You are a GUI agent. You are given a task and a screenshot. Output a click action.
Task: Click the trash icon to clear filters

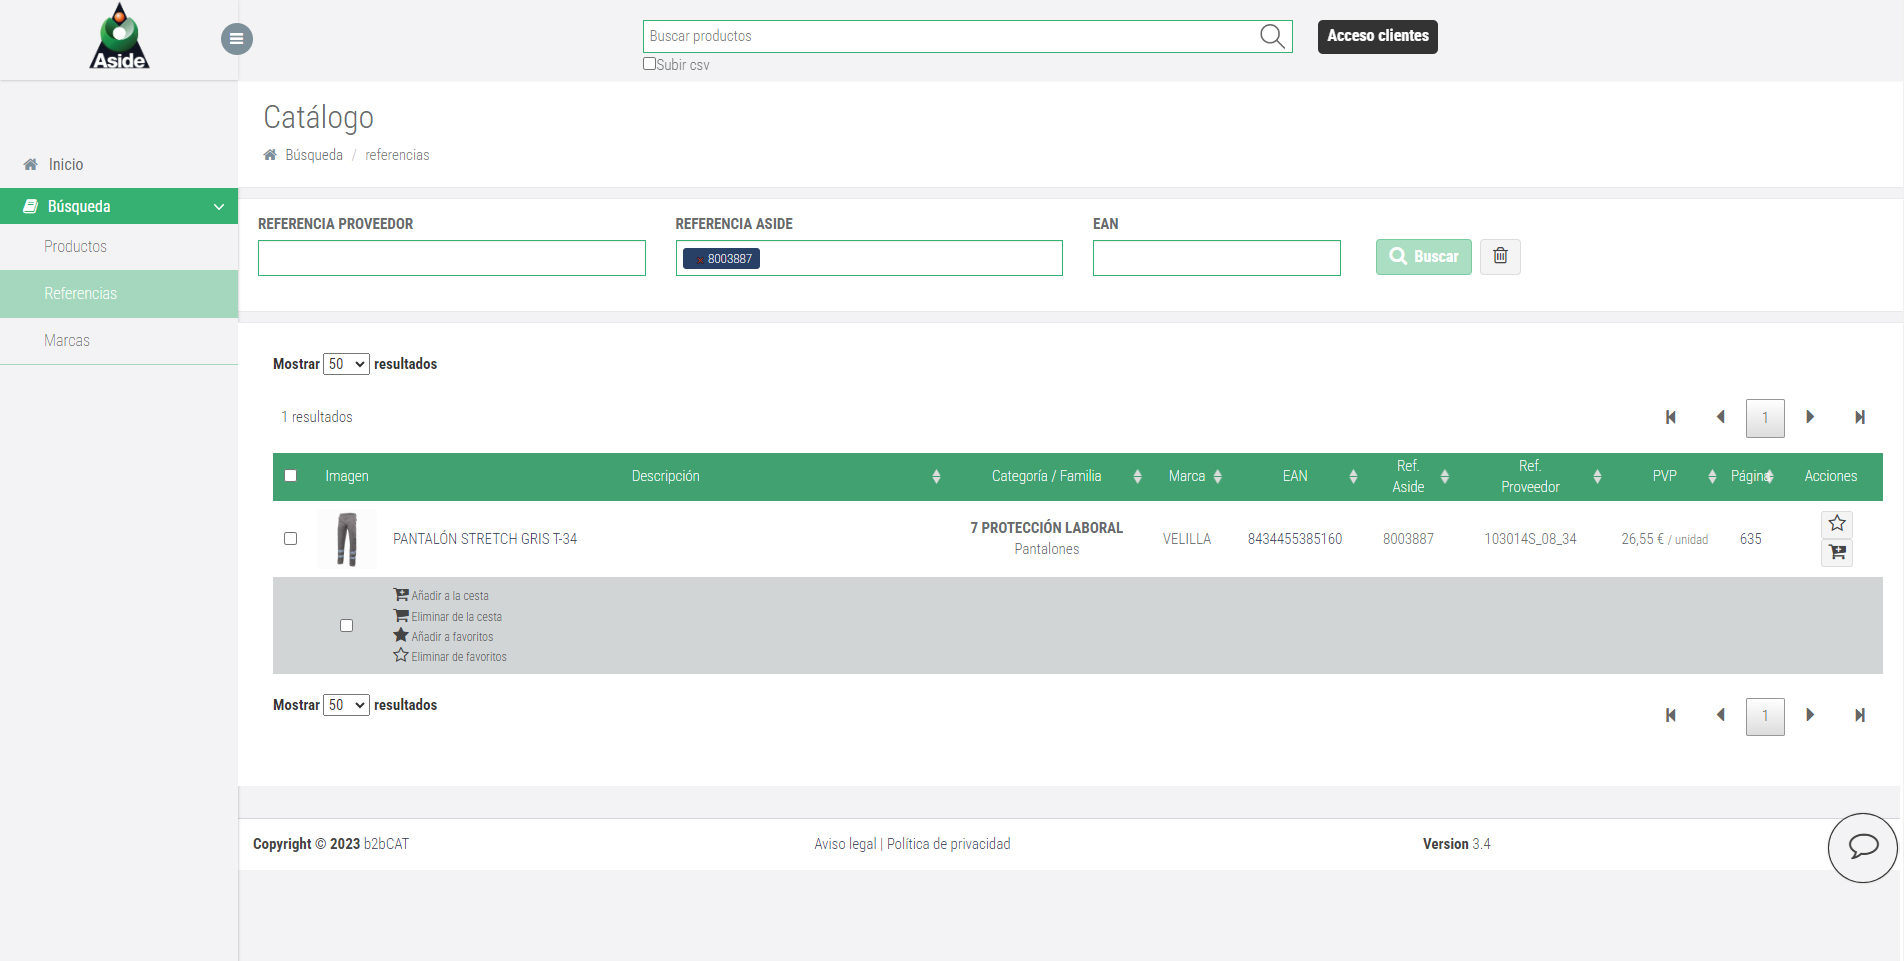tap(1500, 257)
